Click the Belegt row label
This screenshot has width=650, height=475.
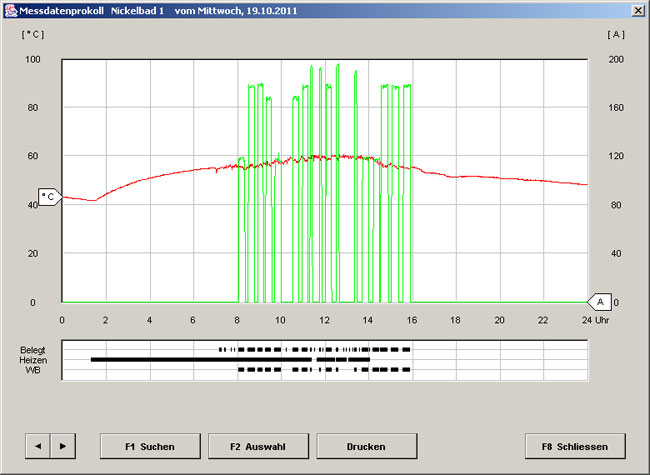(32, 350)
